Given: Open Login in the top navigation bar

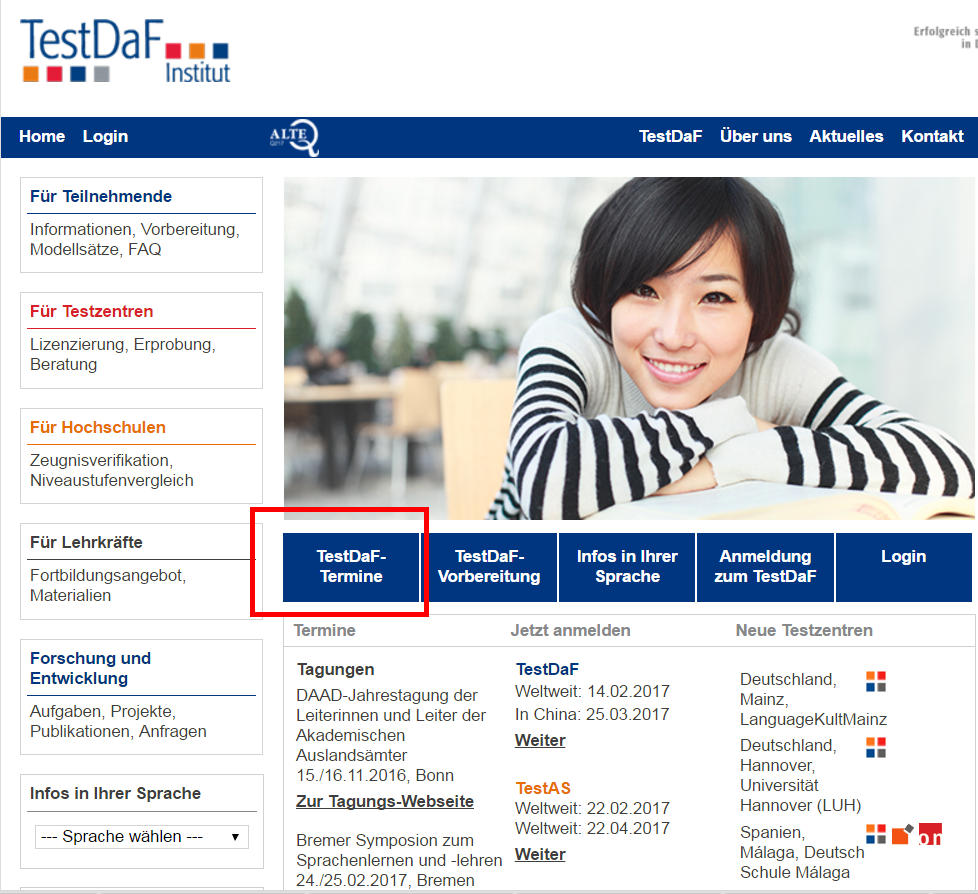Looking at the screenshot, I should (x=105, y=137).
